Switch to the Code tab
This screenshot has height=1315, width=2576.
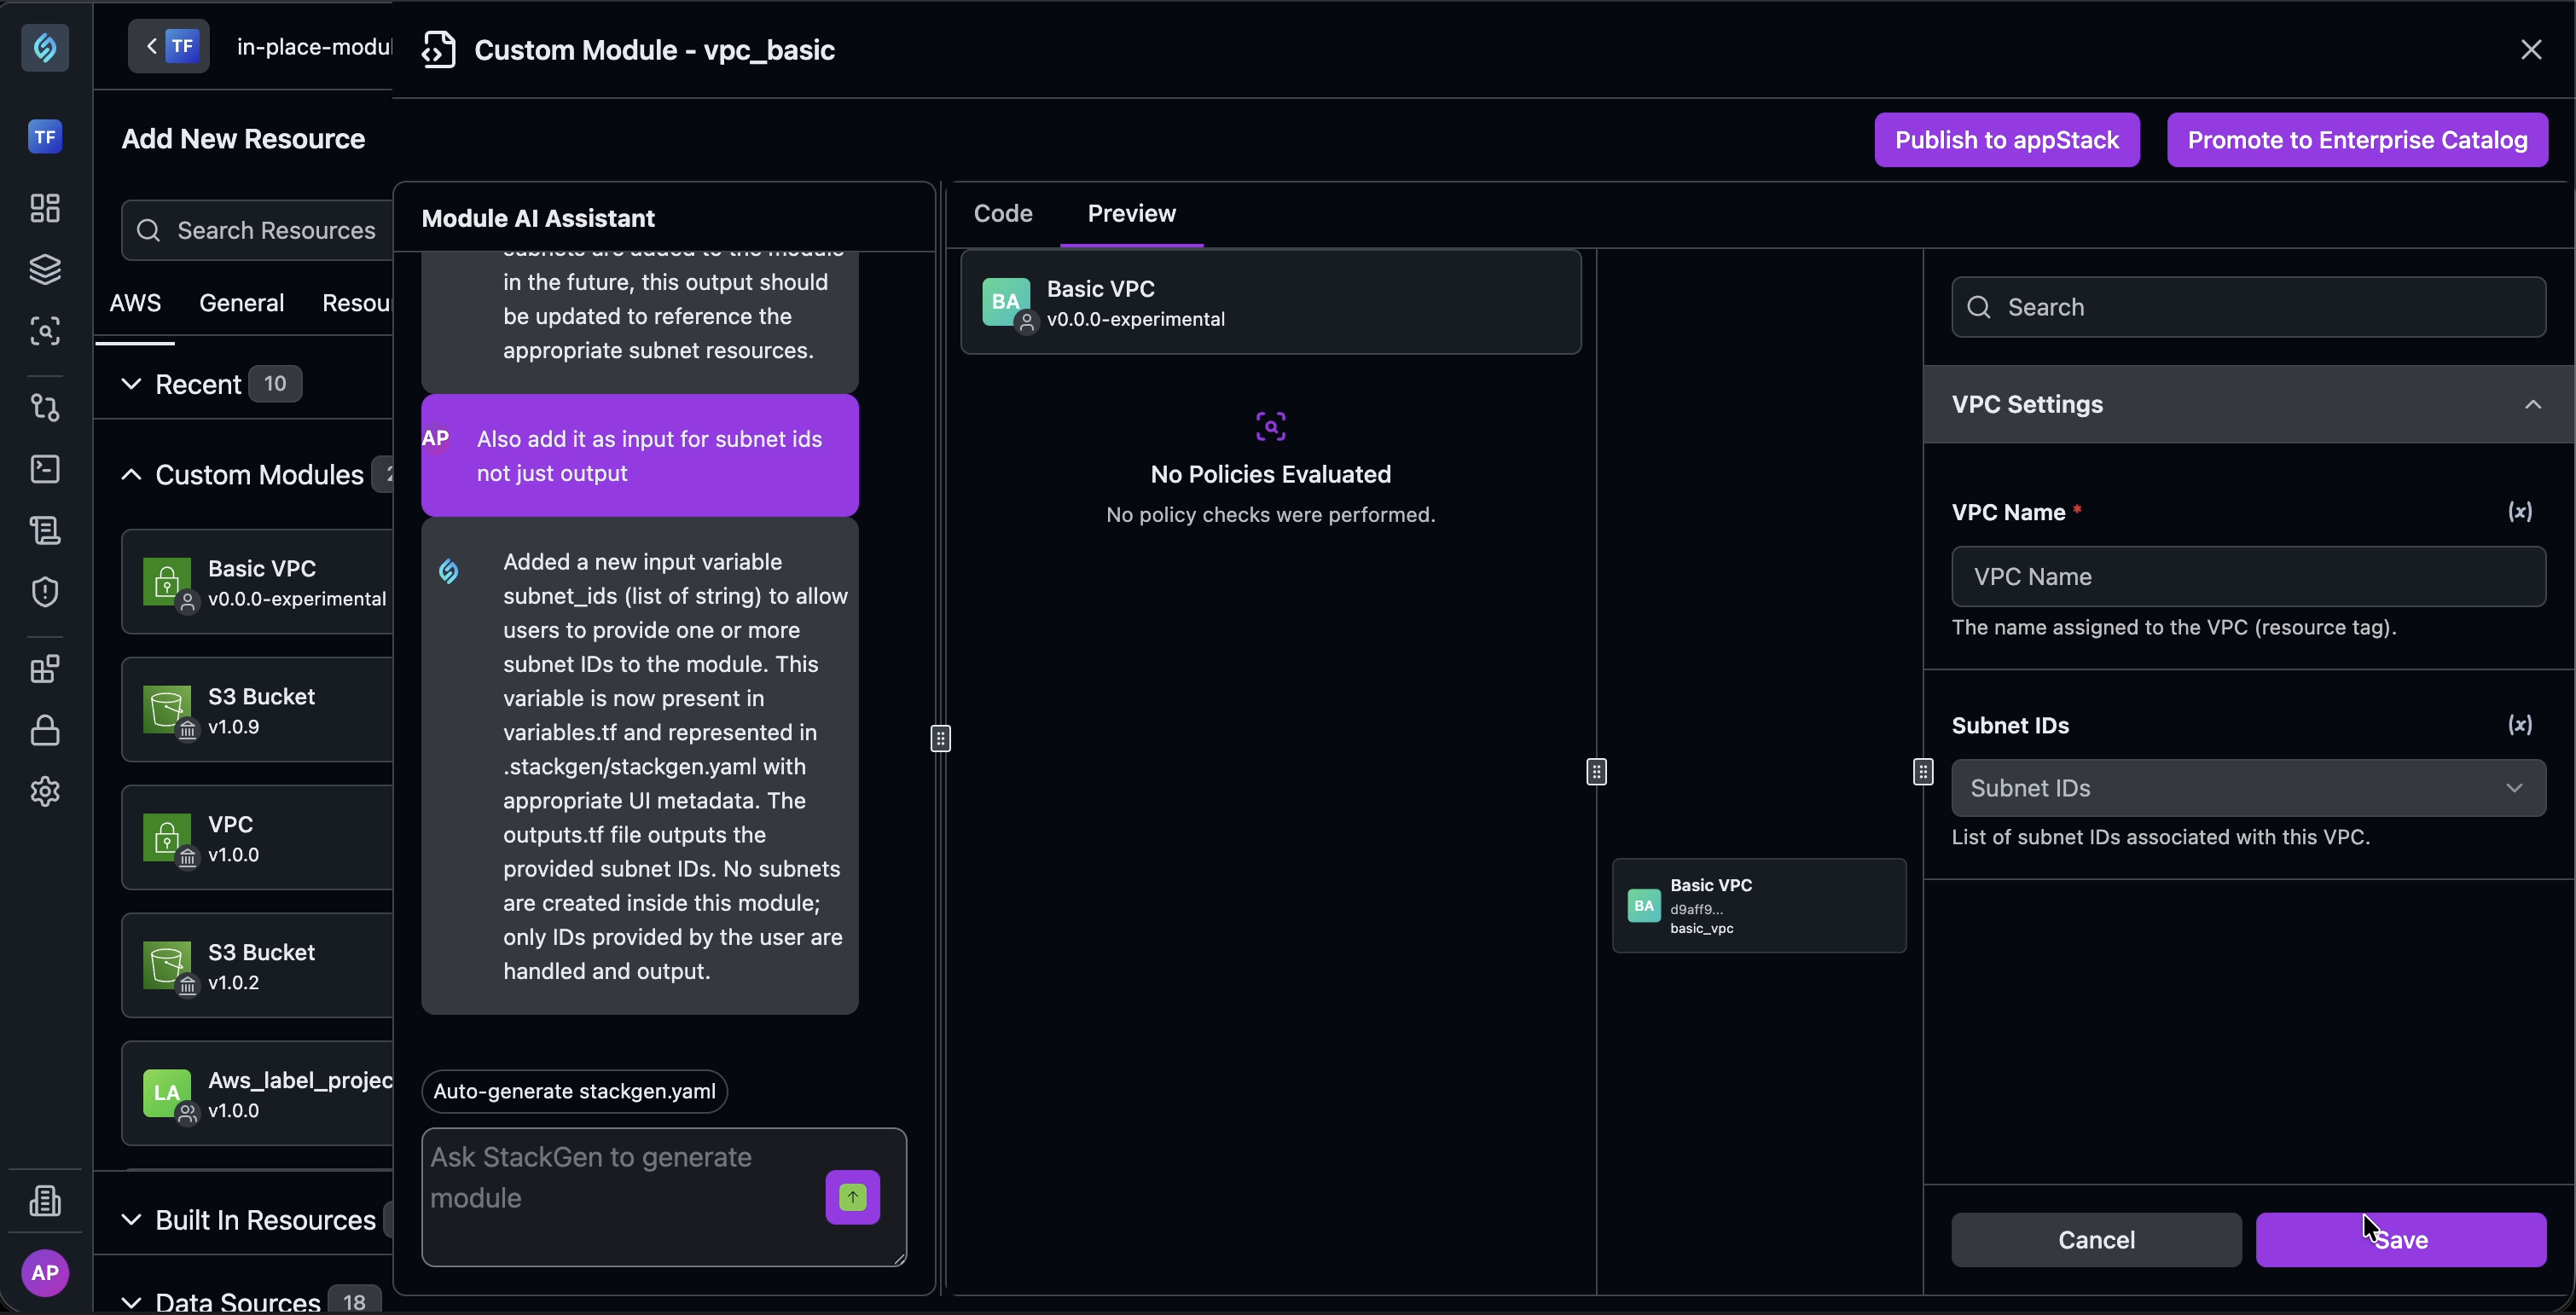pos(1003,214)
